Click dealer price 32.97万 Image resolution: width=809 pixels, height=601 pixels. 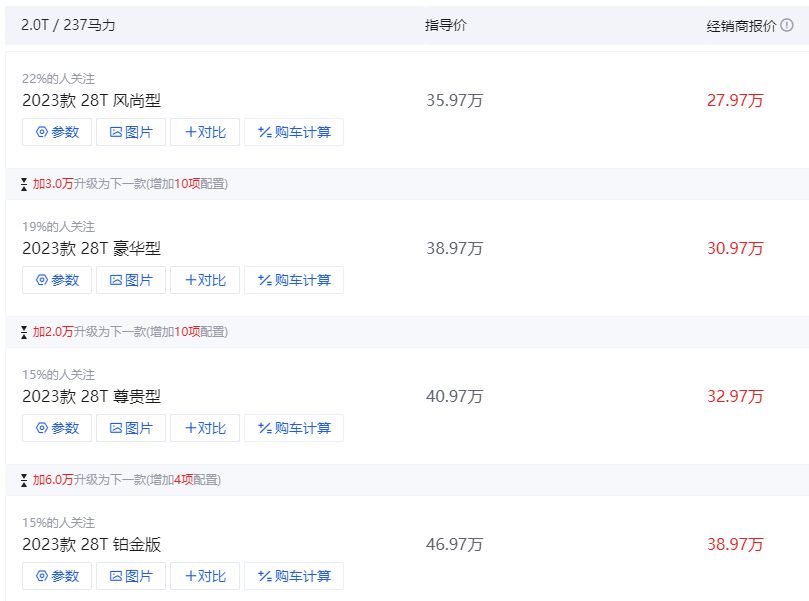tap(735, 396)
